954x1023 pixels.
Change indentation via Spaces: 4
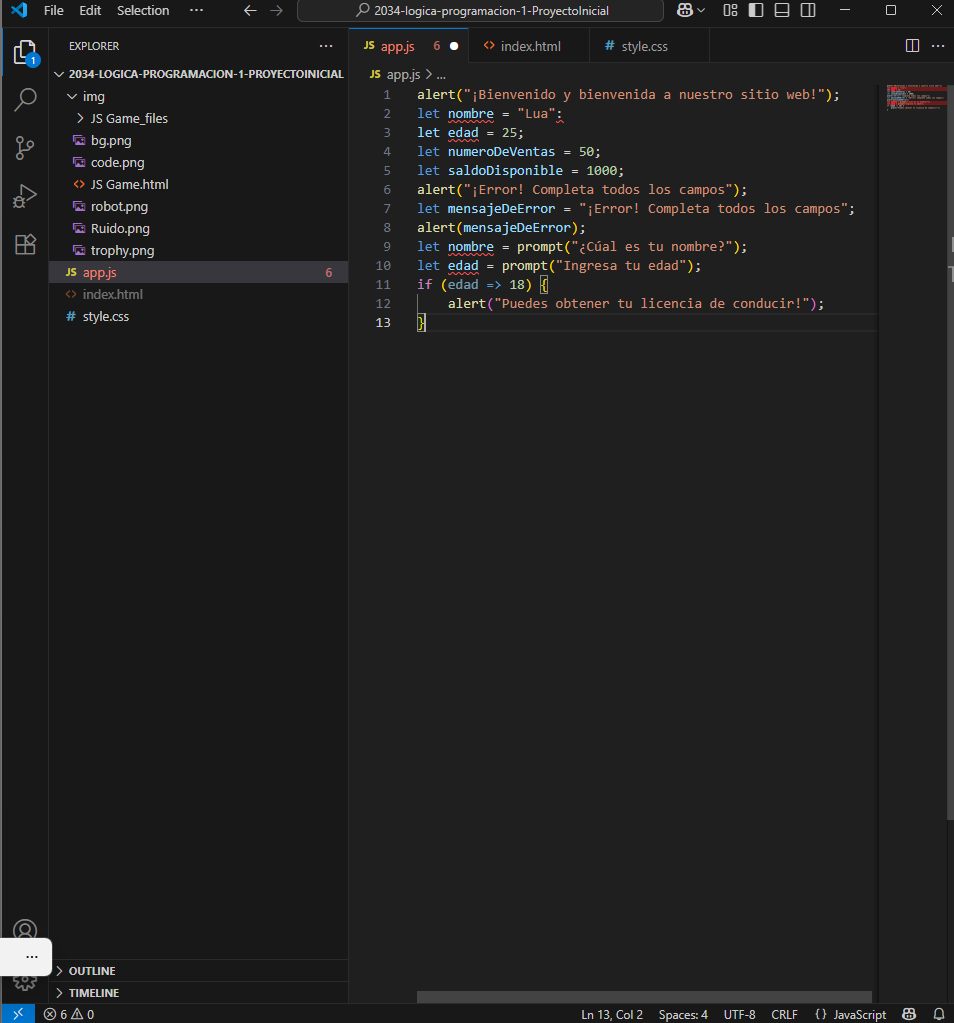pos(683,1015)
